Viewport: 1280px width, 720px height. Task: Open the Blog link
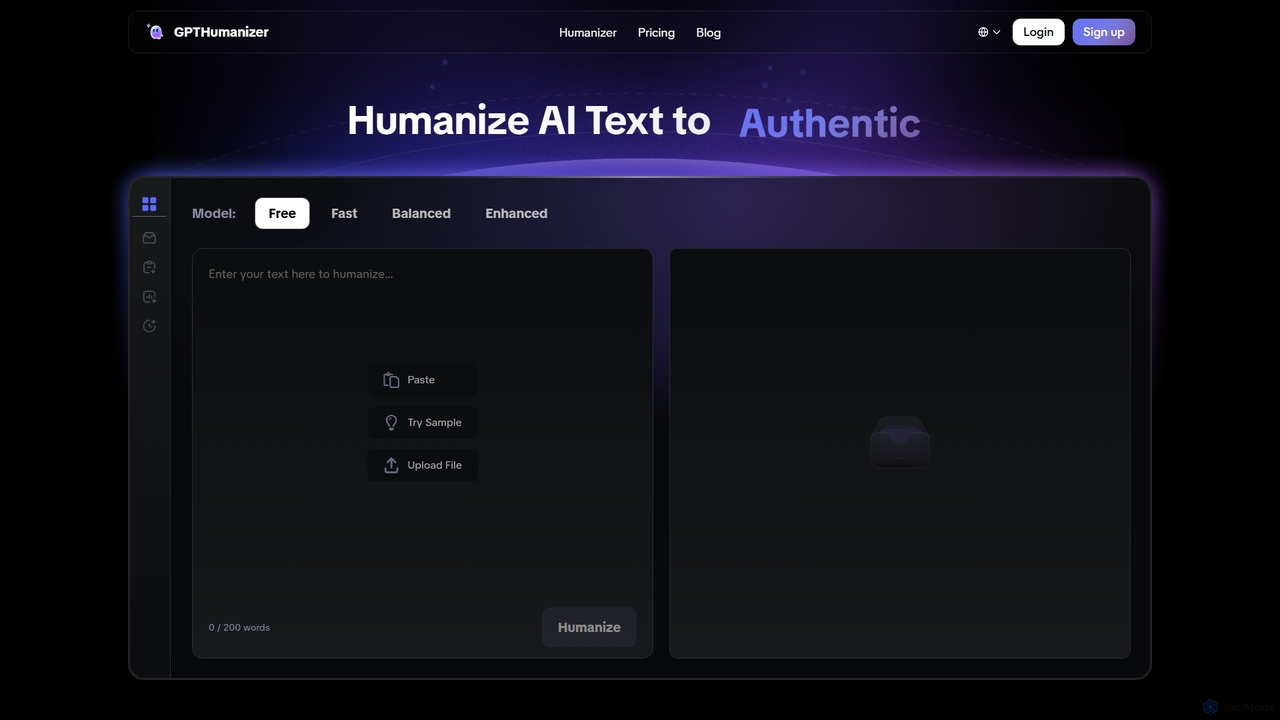point(708,32)
